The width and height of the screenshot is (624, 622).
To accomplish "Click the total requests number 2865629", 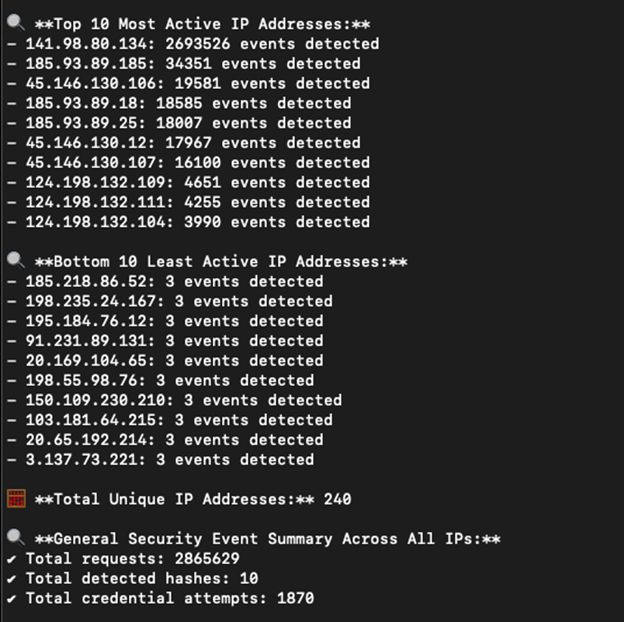I will pos(204,559).
